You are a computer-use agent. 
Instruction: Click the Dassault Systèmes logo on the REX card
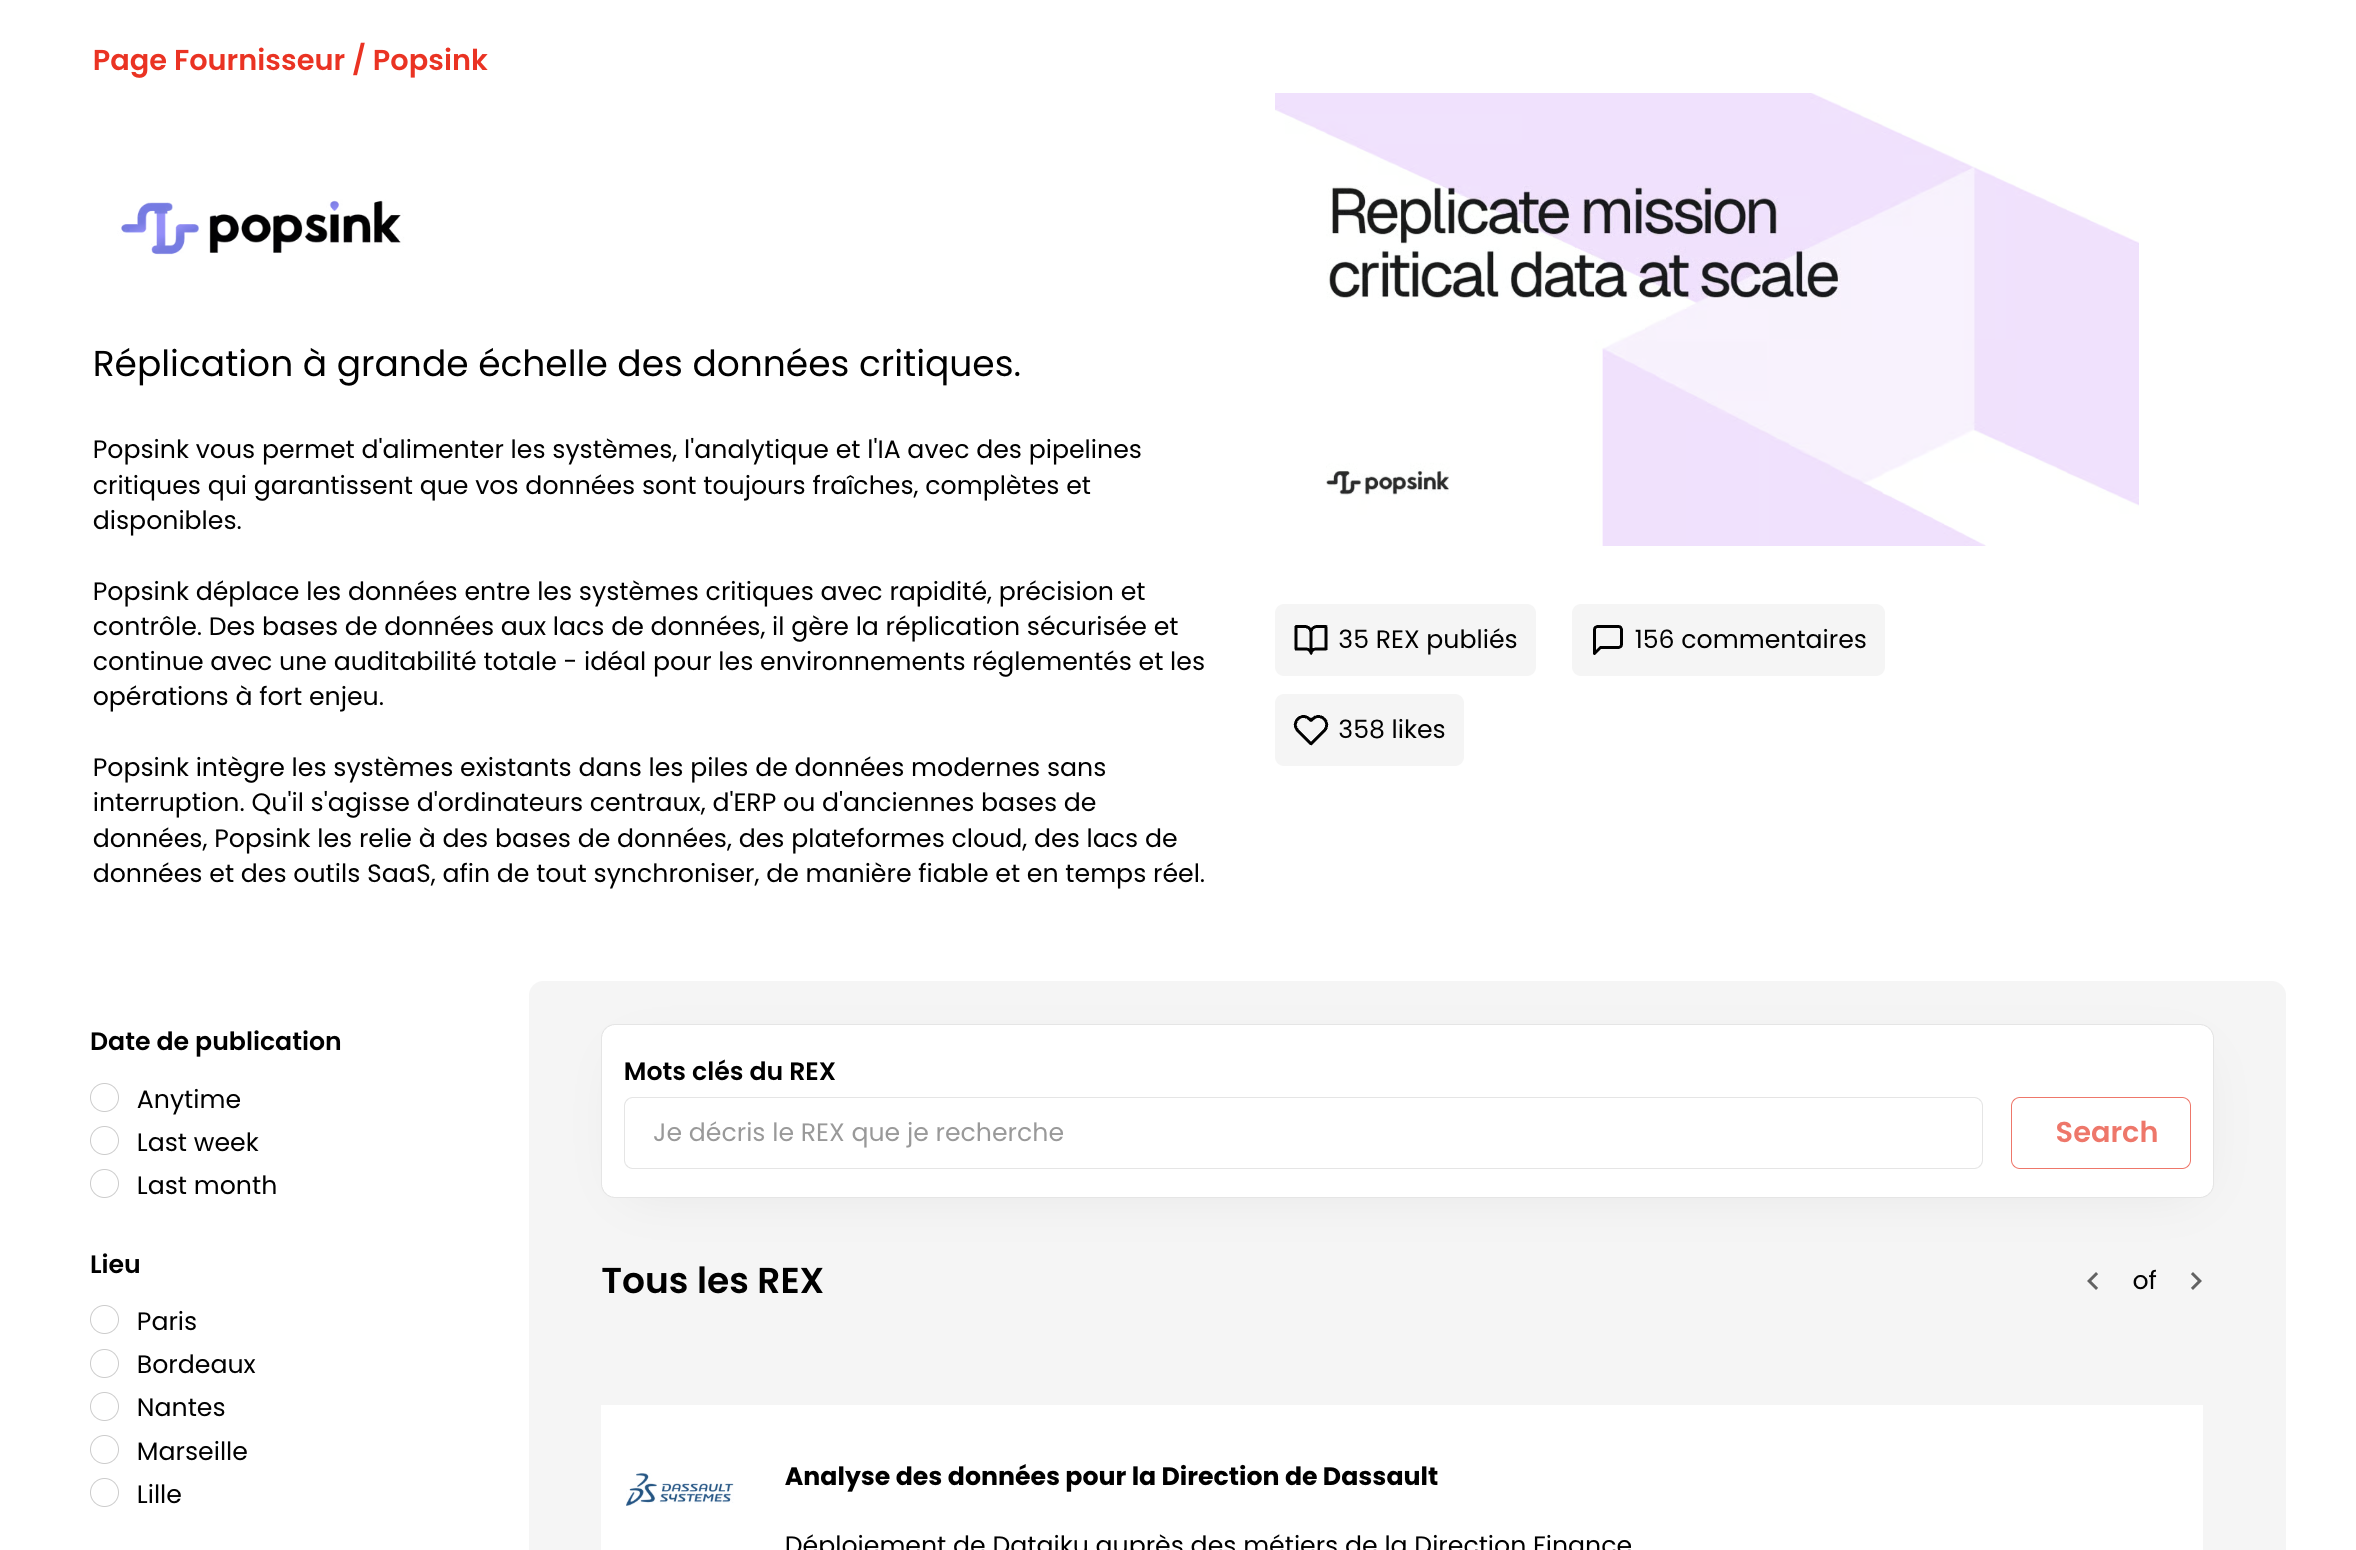pyautogui.click(x=679, y=1487)
